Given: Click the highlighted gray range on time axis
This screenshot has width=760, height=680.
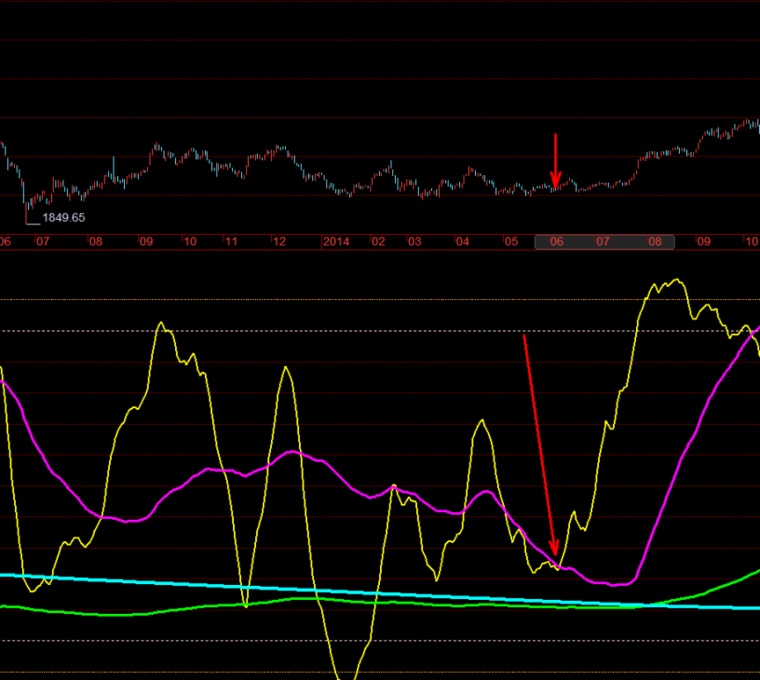Looking at the screenshot, I should (605, 242).
